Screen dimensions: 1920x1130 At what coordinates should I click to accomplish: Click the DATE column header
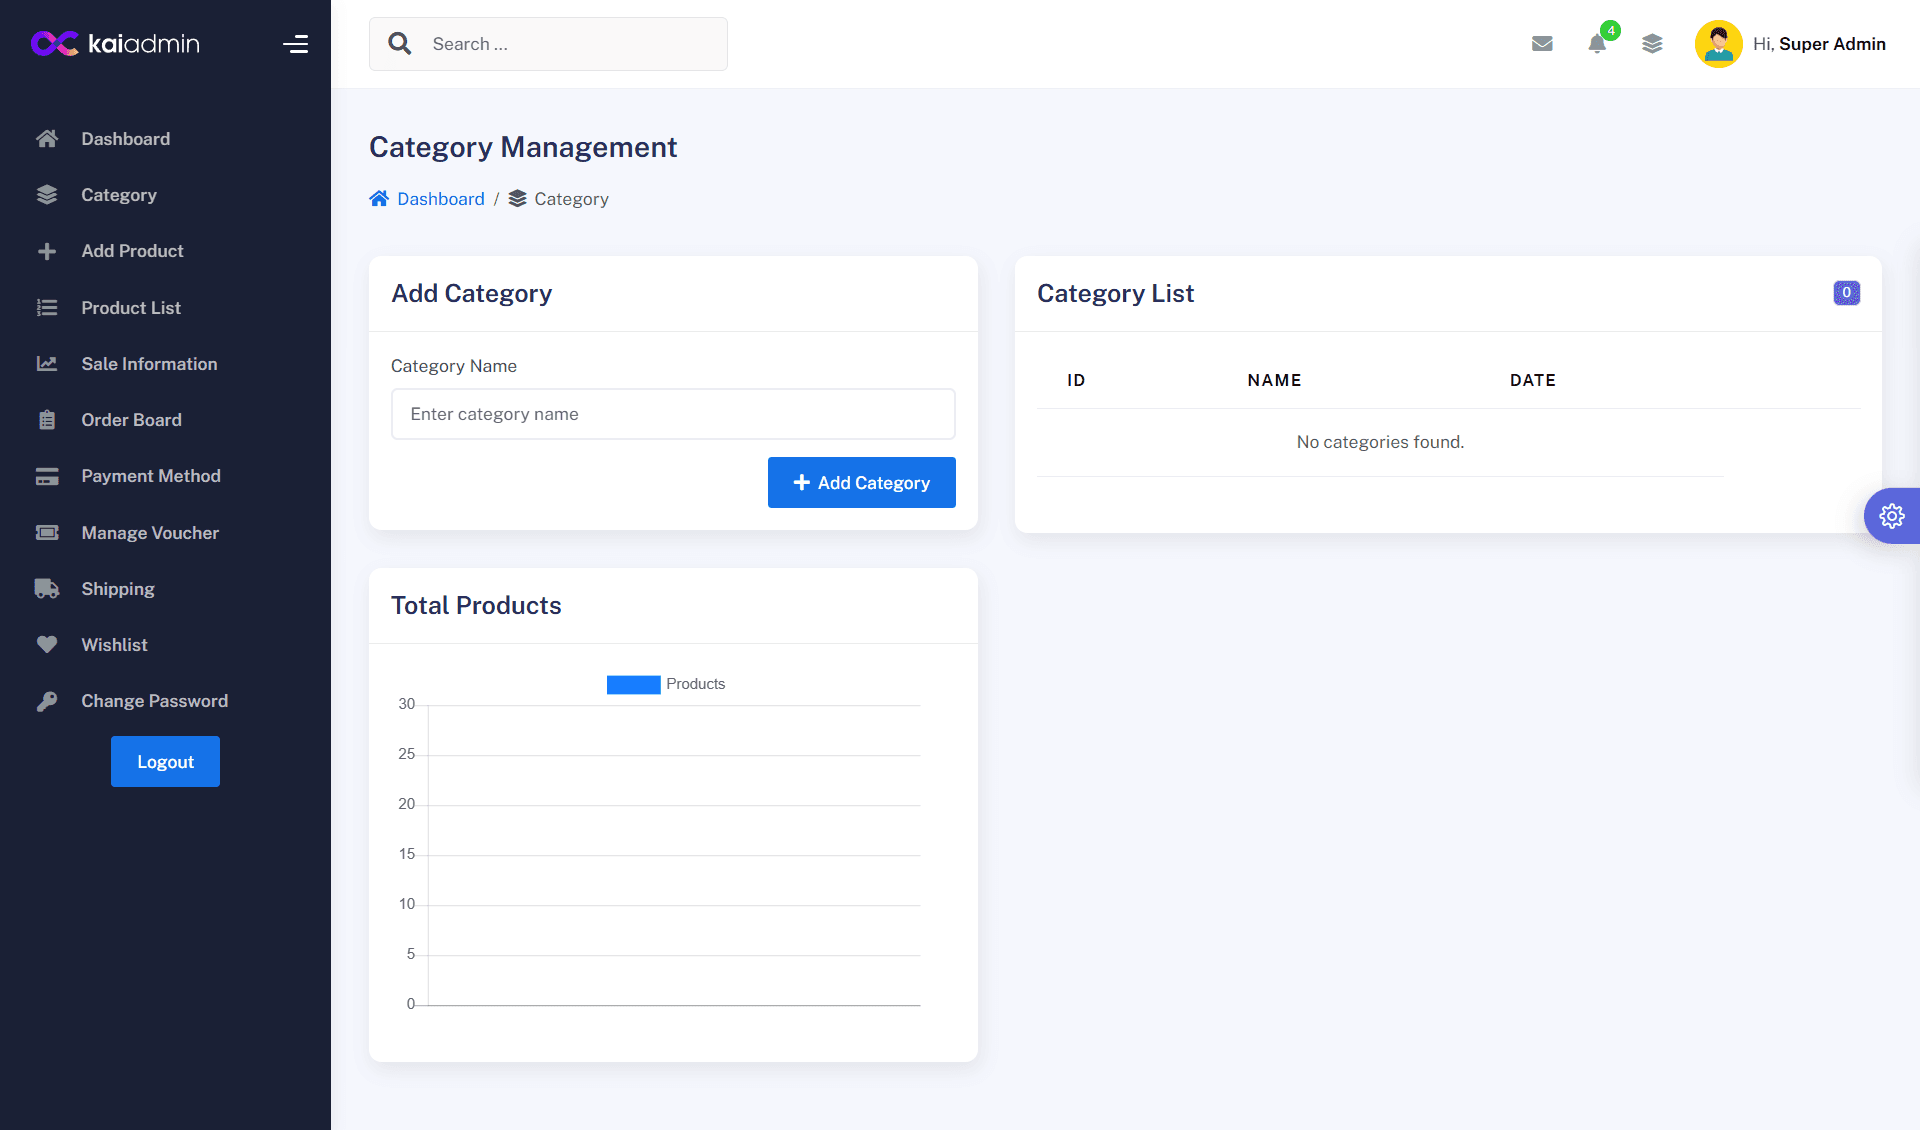[x=1532, y=380]
